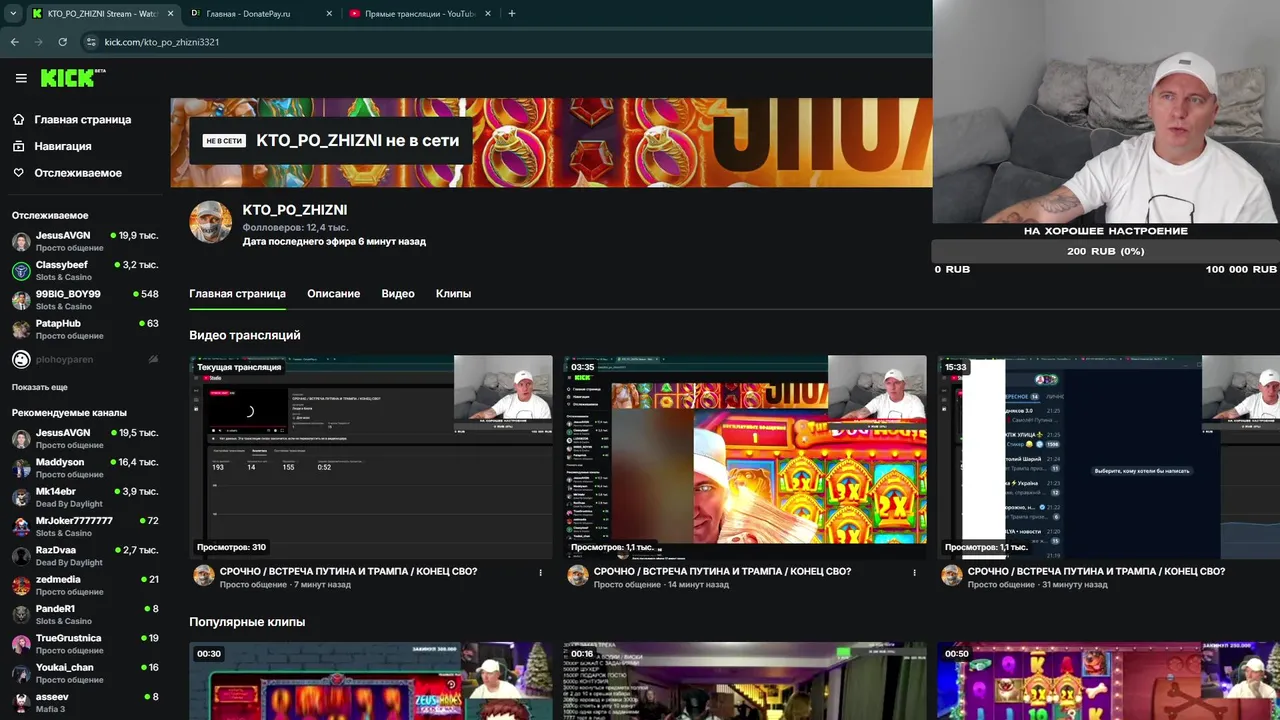Select the Описание channel tab
Image resolution: width=1280 pixels, height=720 pixels.
(x=333, y=294)
